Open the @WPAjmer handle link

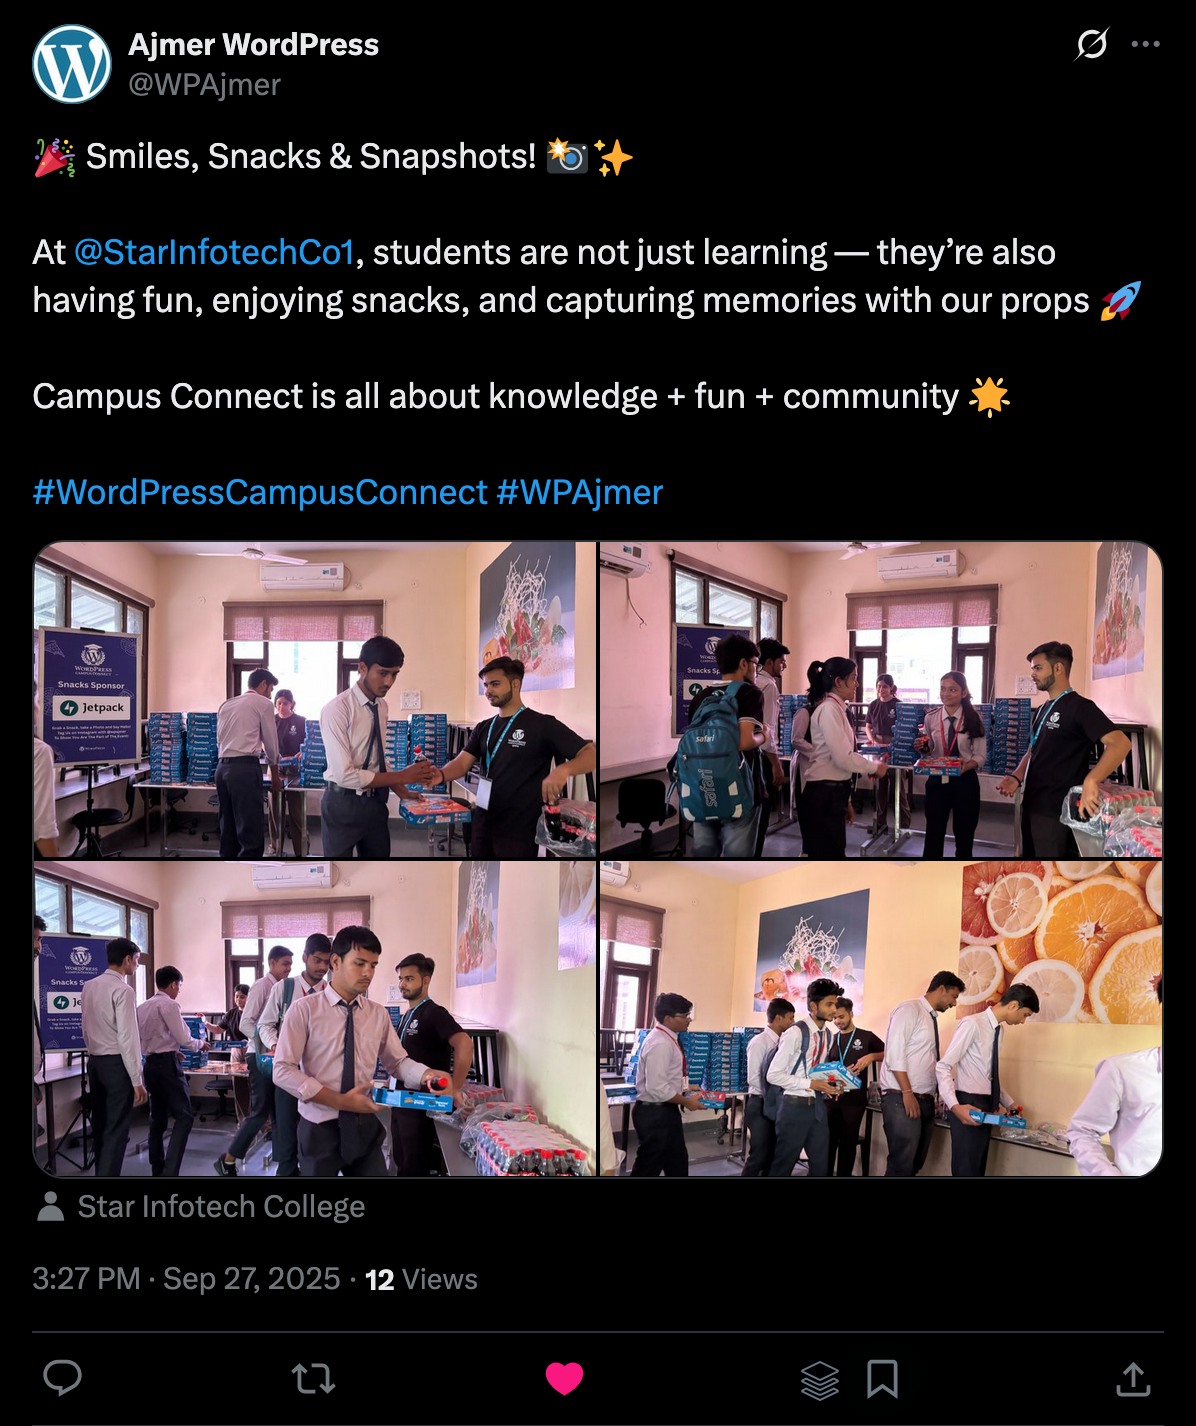(x=204, y=85)
